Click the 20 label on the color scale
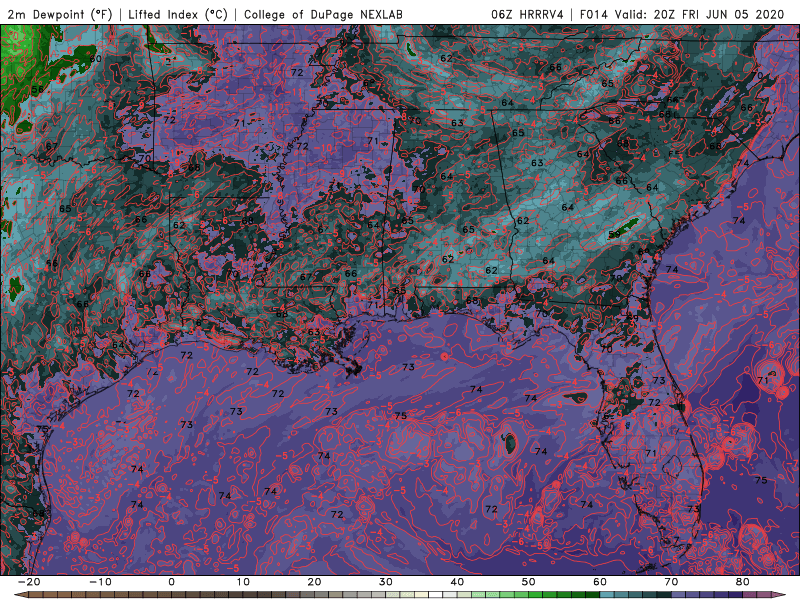Screen dimensions: 800x600 click(x=314, y=582)
